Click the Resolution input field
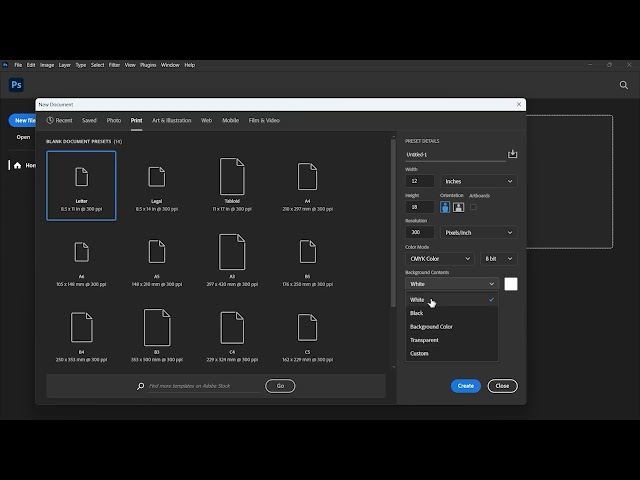This screenshot has width=640, height=480. 420,233
